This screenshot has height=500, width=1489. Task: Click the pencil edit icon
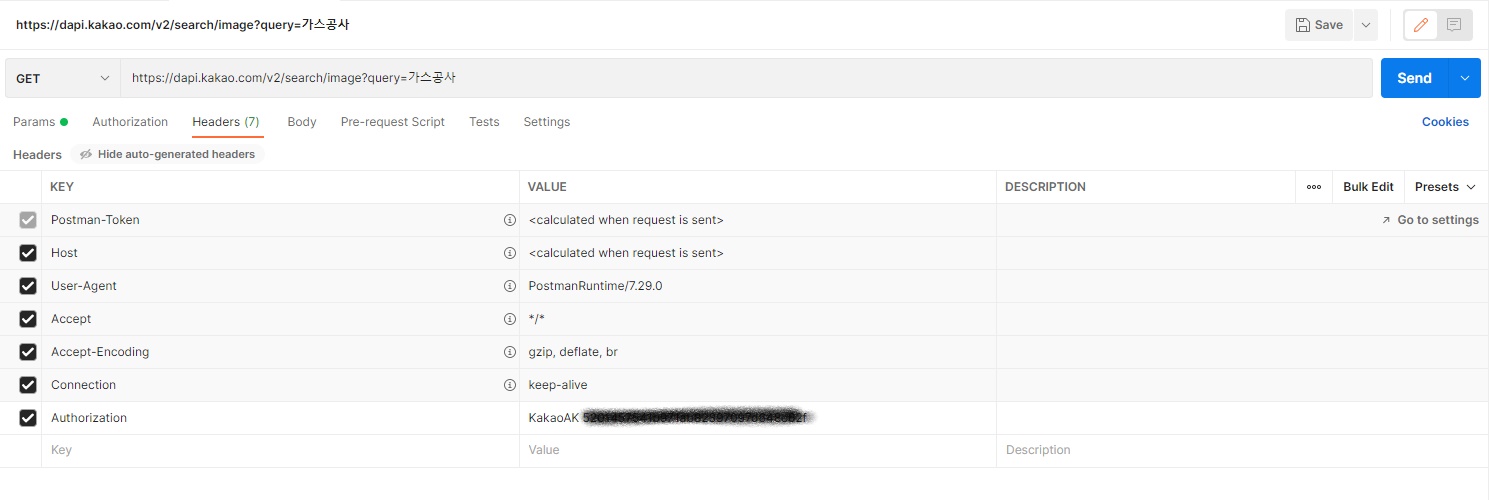(x=1421, y=25)
